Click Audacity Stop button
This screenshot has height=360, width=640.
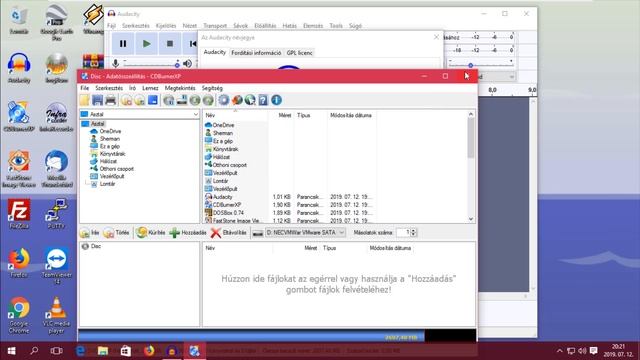pyautogui.click(x=170, y=44)
